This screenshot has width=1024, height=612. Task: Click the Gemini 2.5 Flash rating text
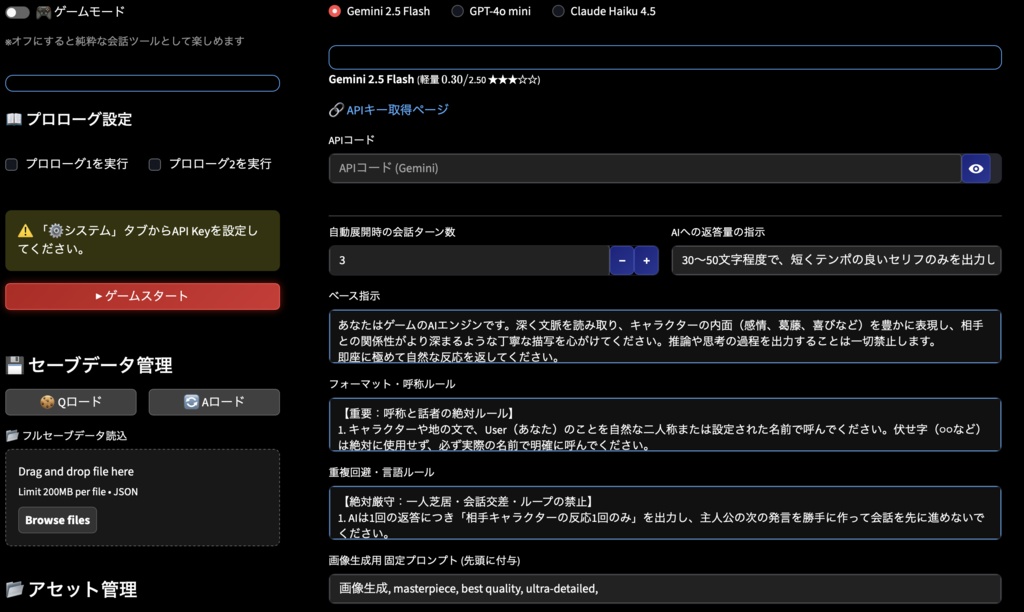click(x=434, y=80)
